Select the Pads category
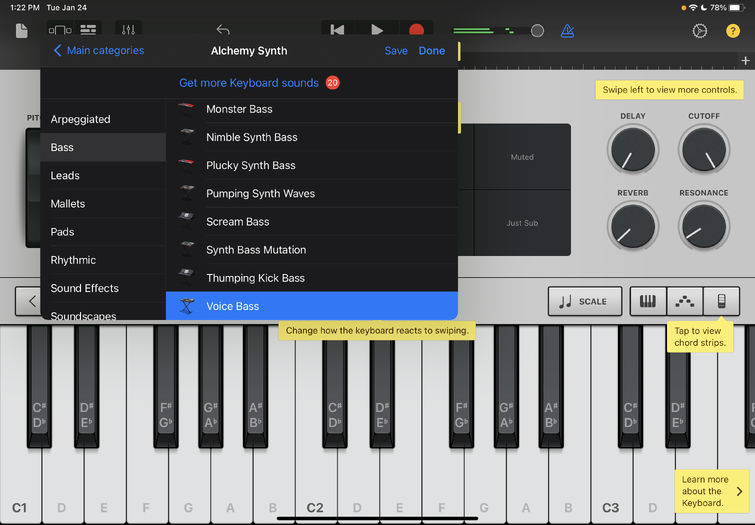 103,232
